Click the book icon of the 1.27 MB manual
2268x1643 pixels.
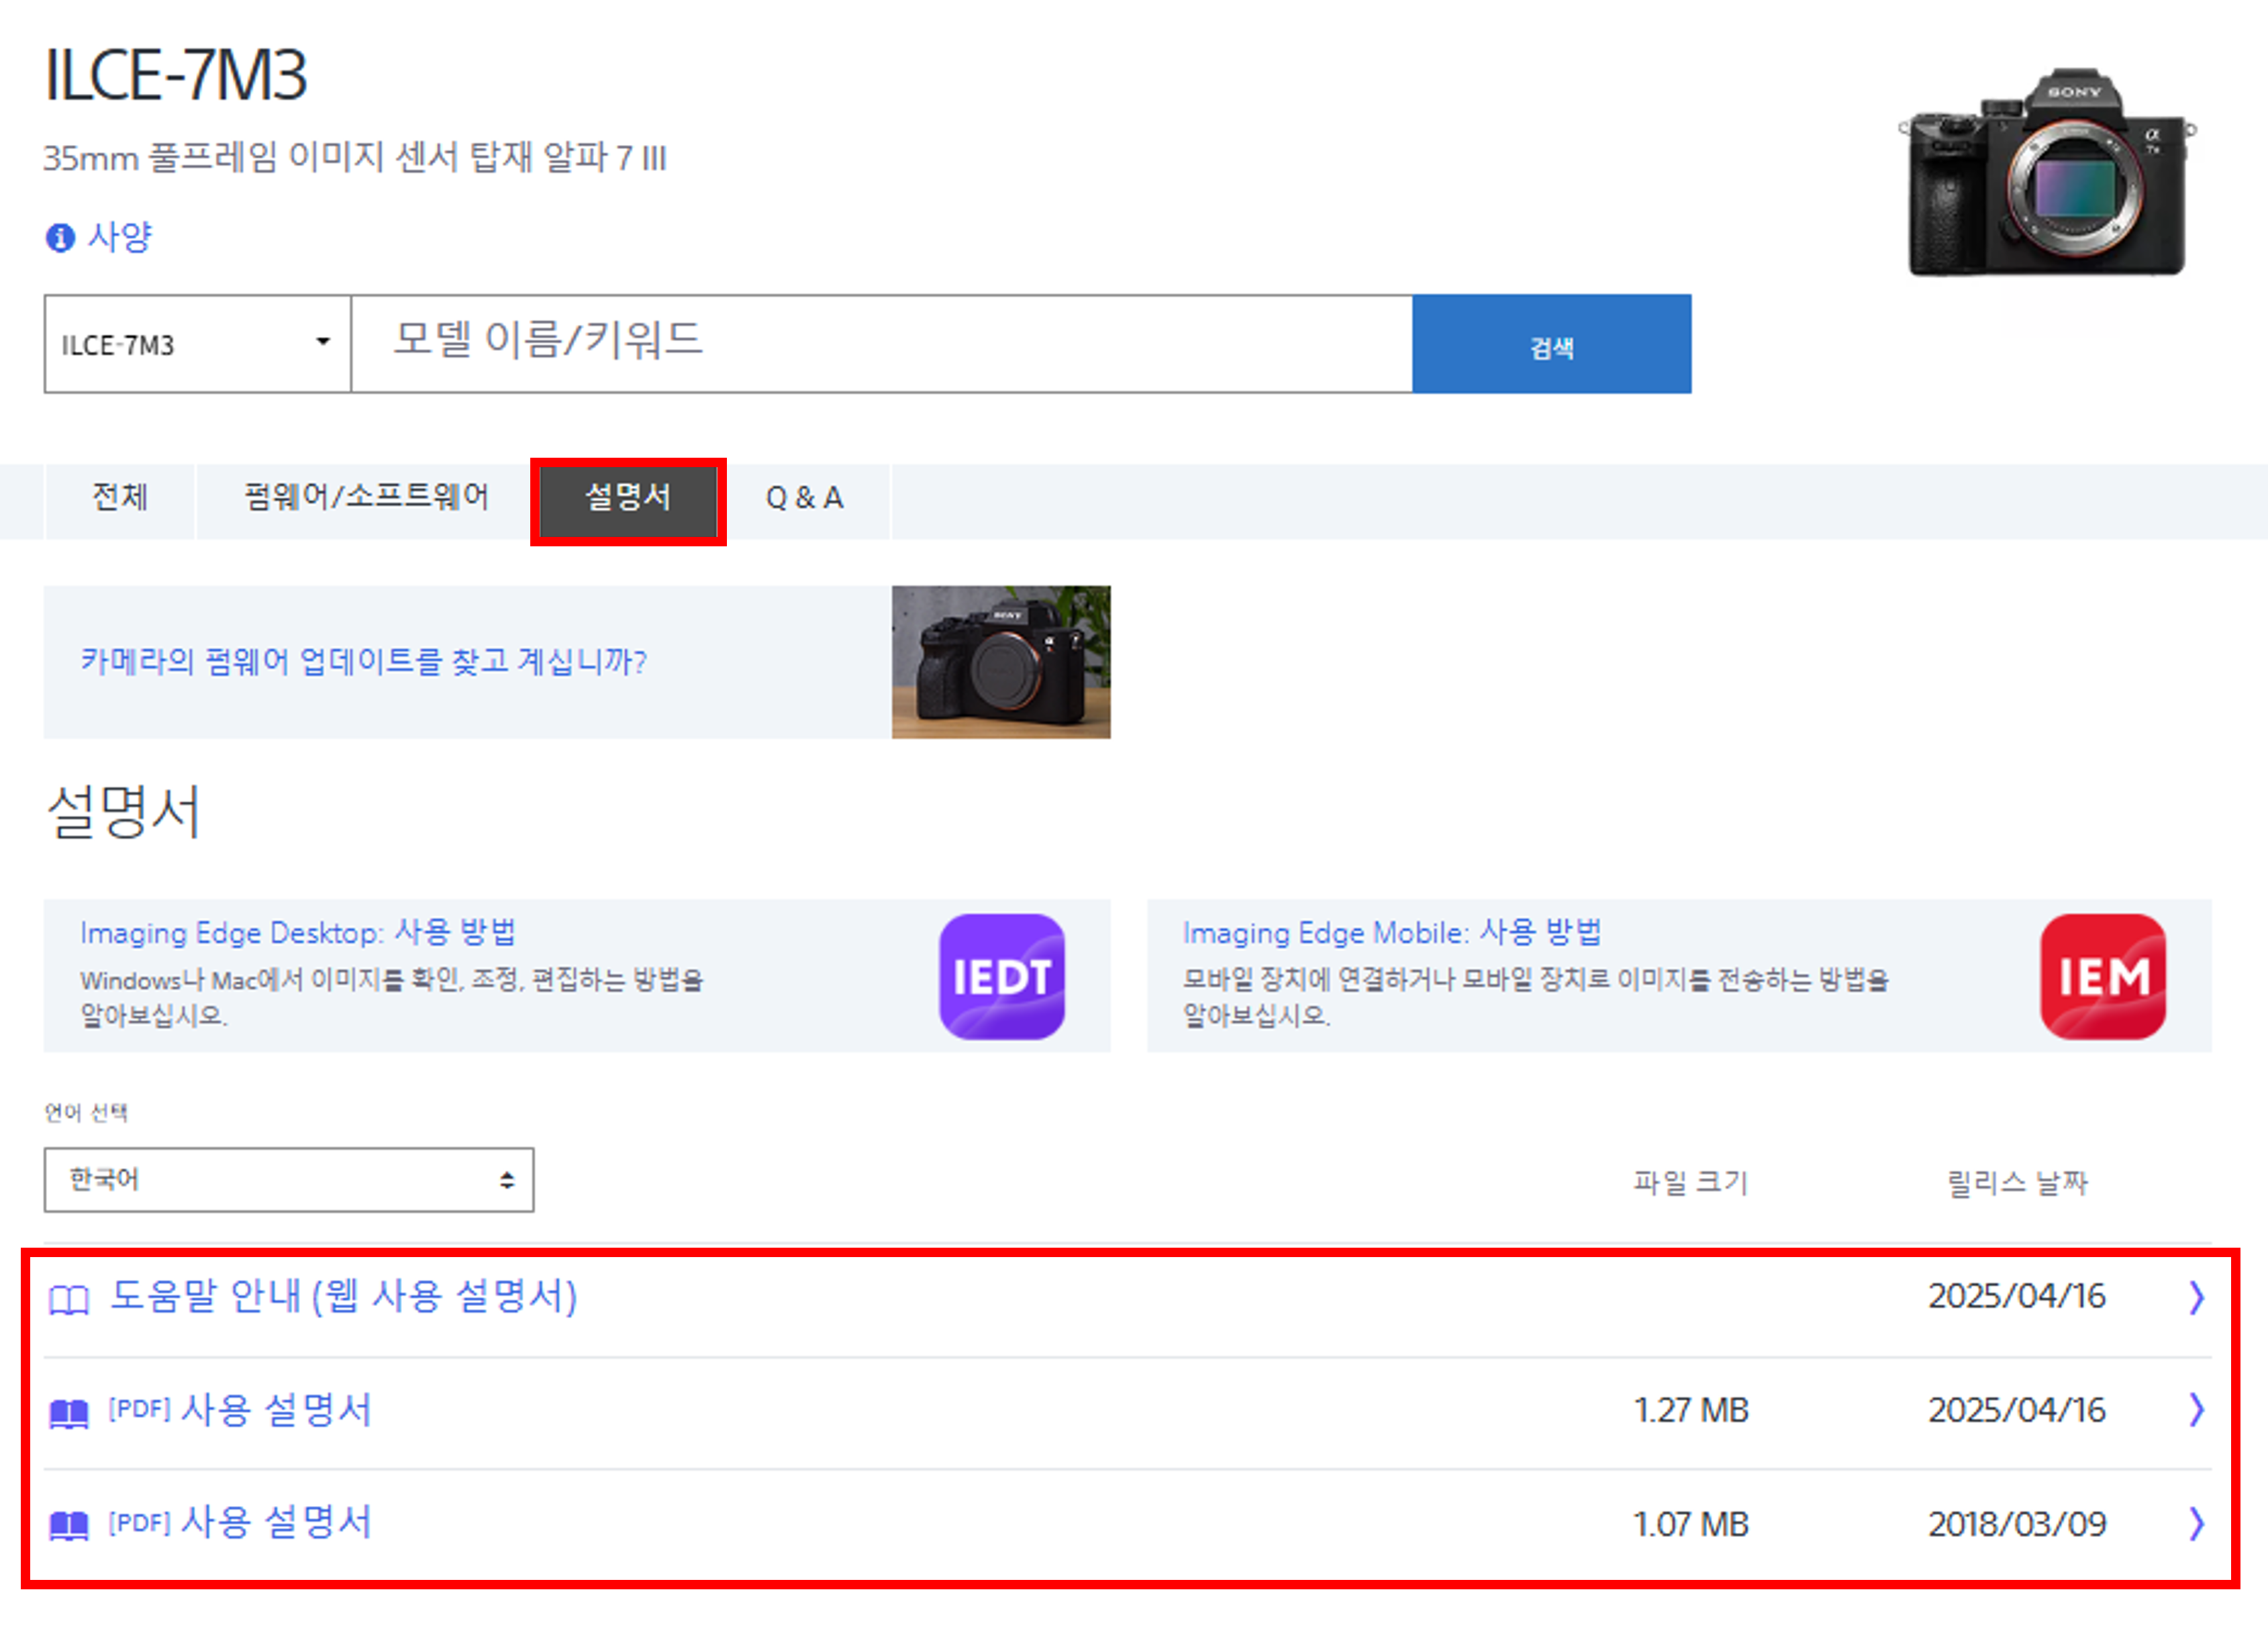click(x=69, y=1414)
